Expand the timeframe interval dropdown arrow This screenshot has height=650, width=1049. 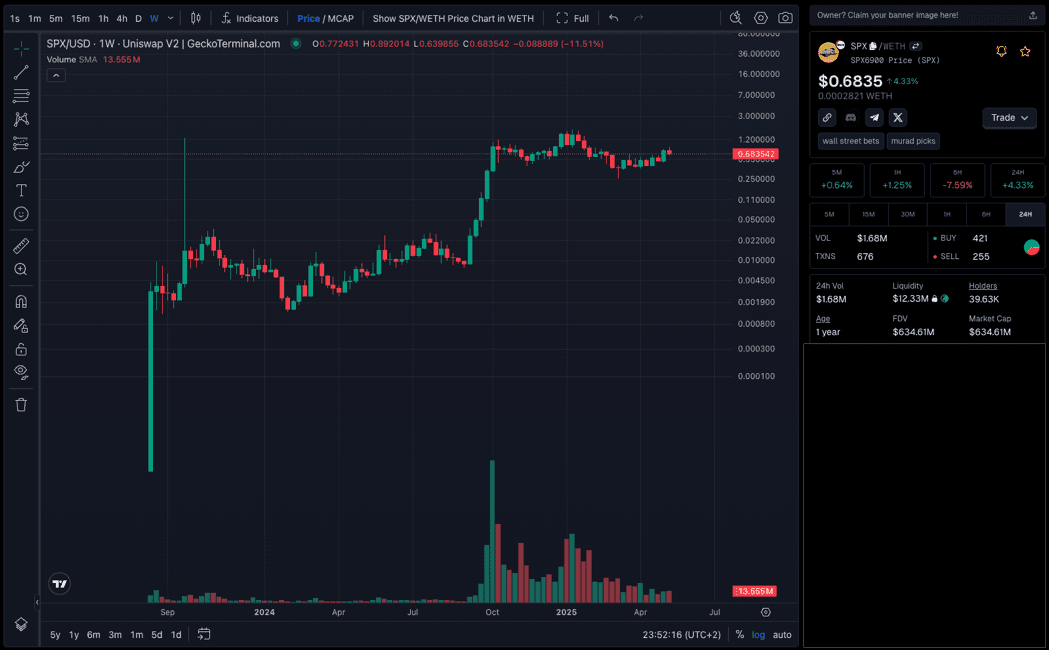click(171, 18)
